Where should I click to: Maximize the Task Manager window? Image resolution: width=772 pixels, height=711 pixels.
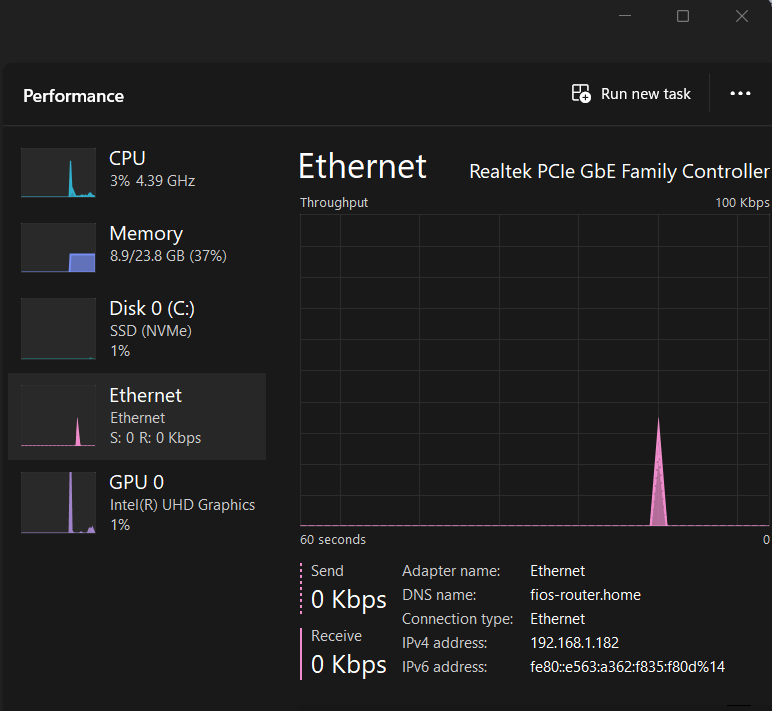point(683,16)
